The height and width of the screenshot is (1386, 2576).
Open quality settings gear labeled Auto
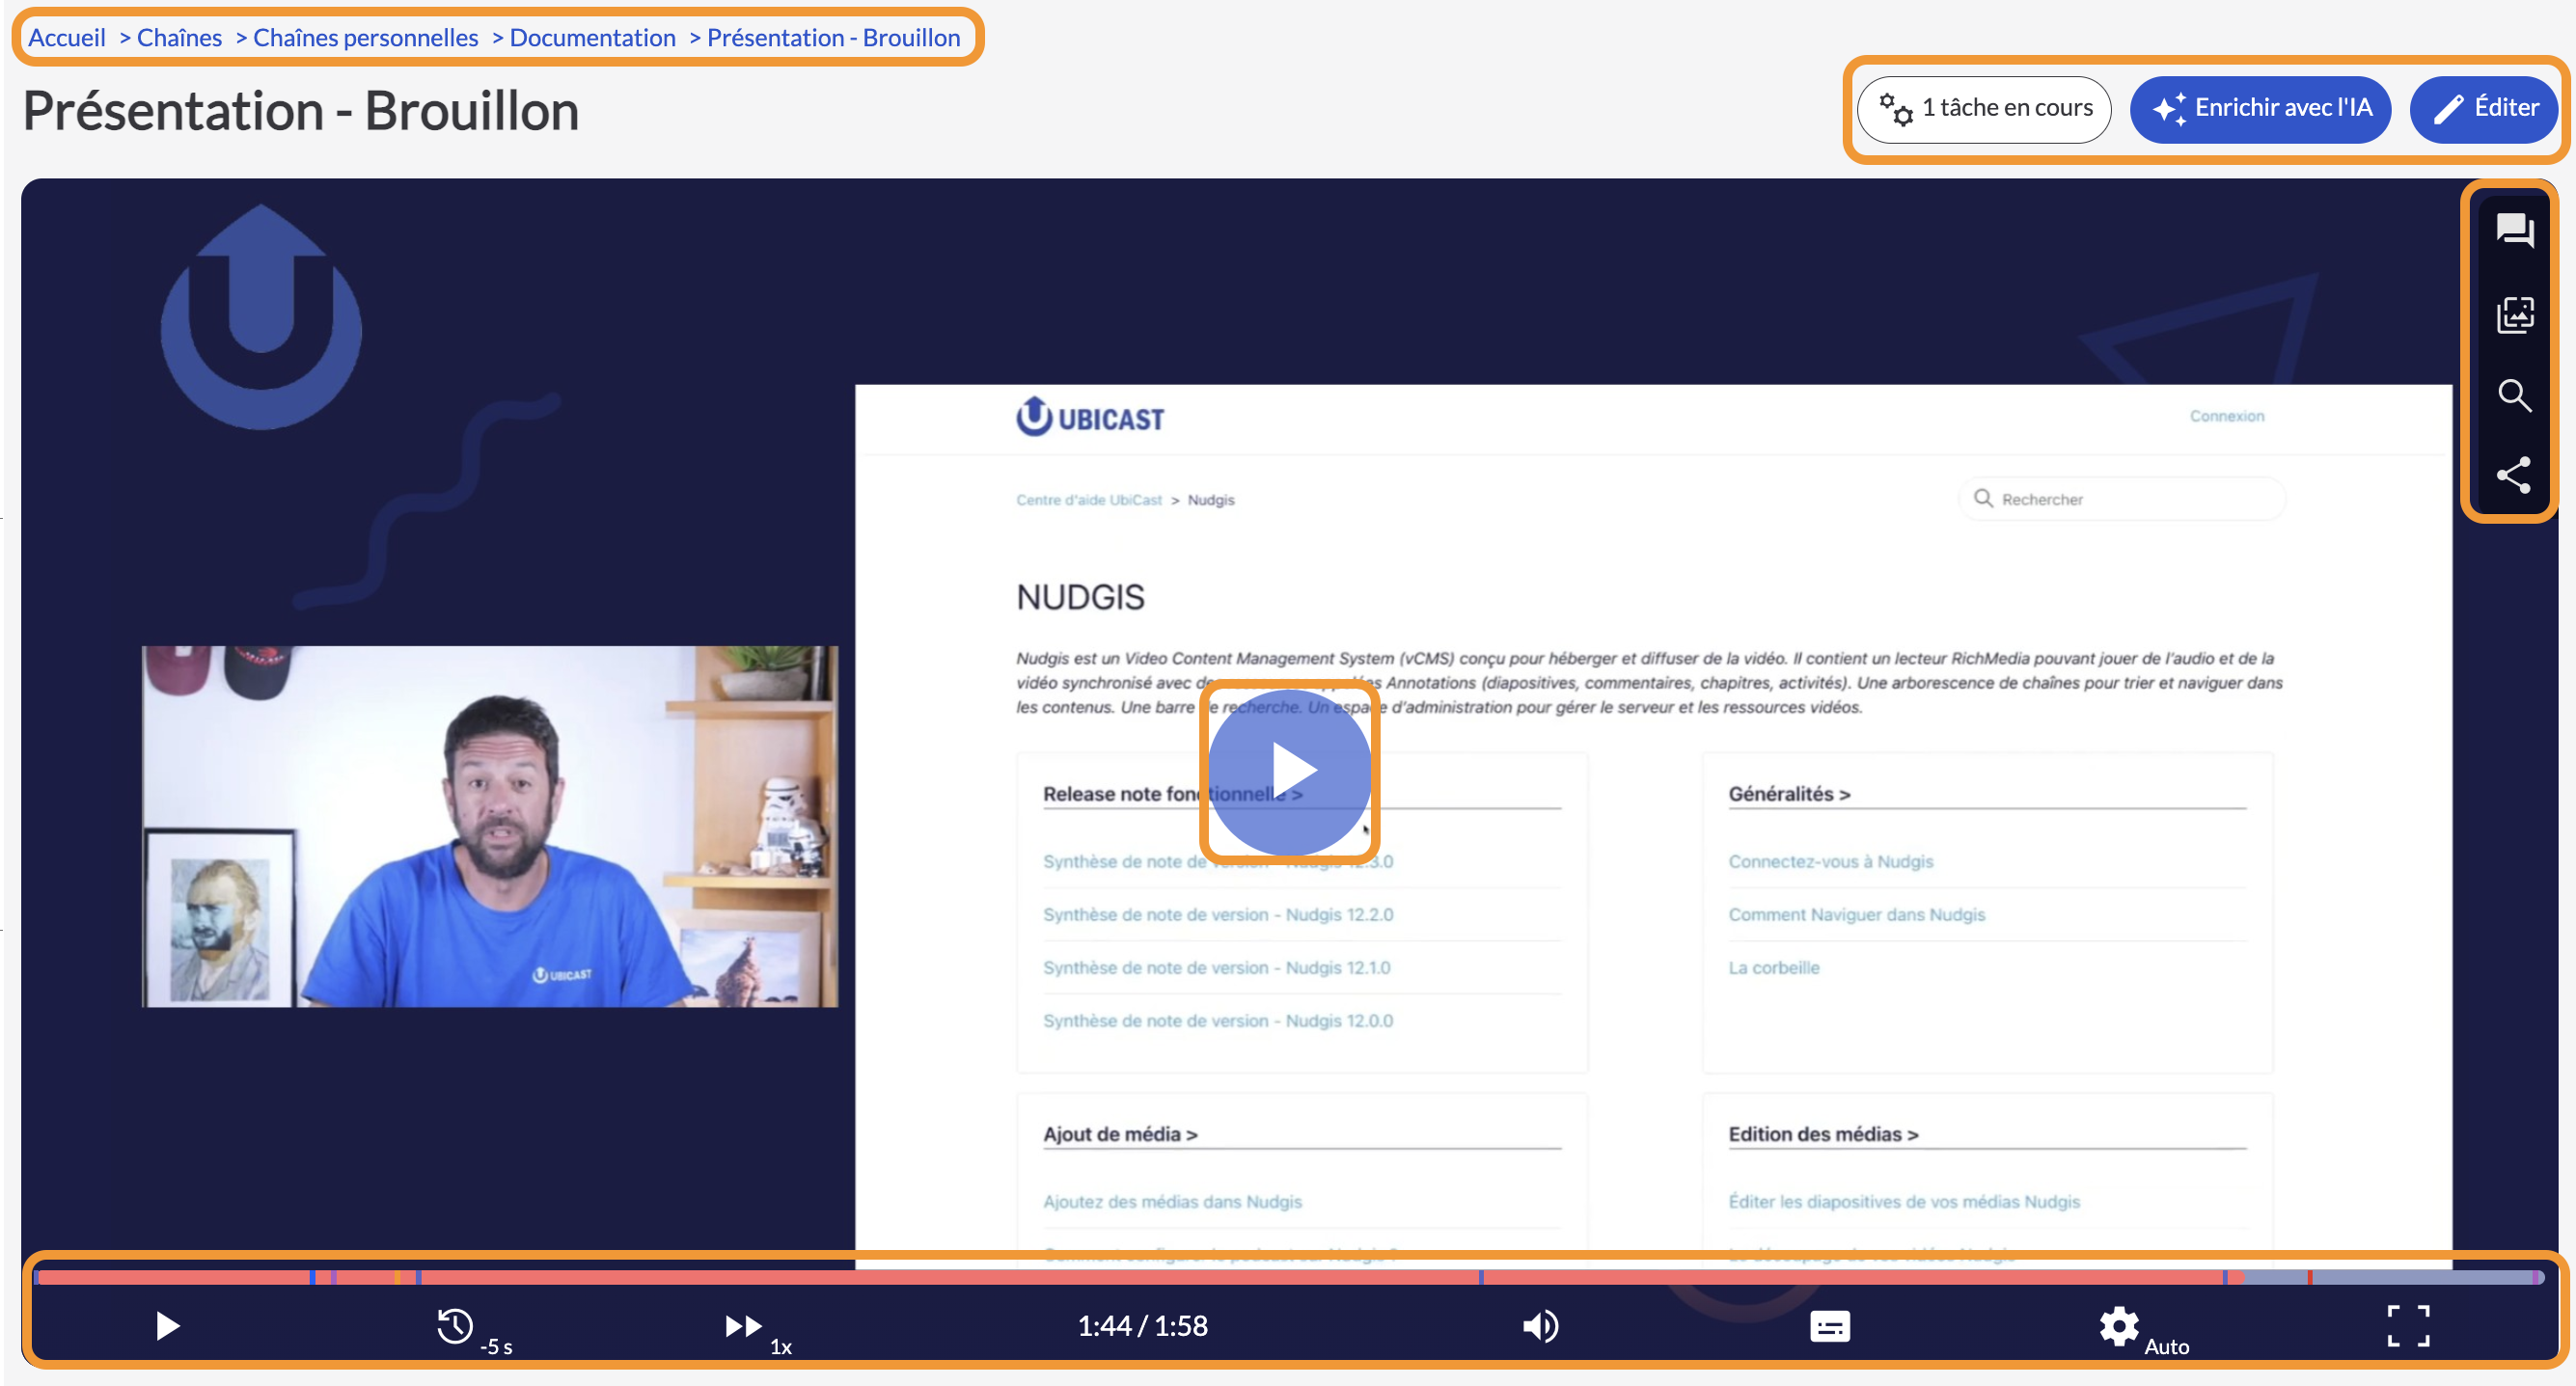[2118, 1326]
